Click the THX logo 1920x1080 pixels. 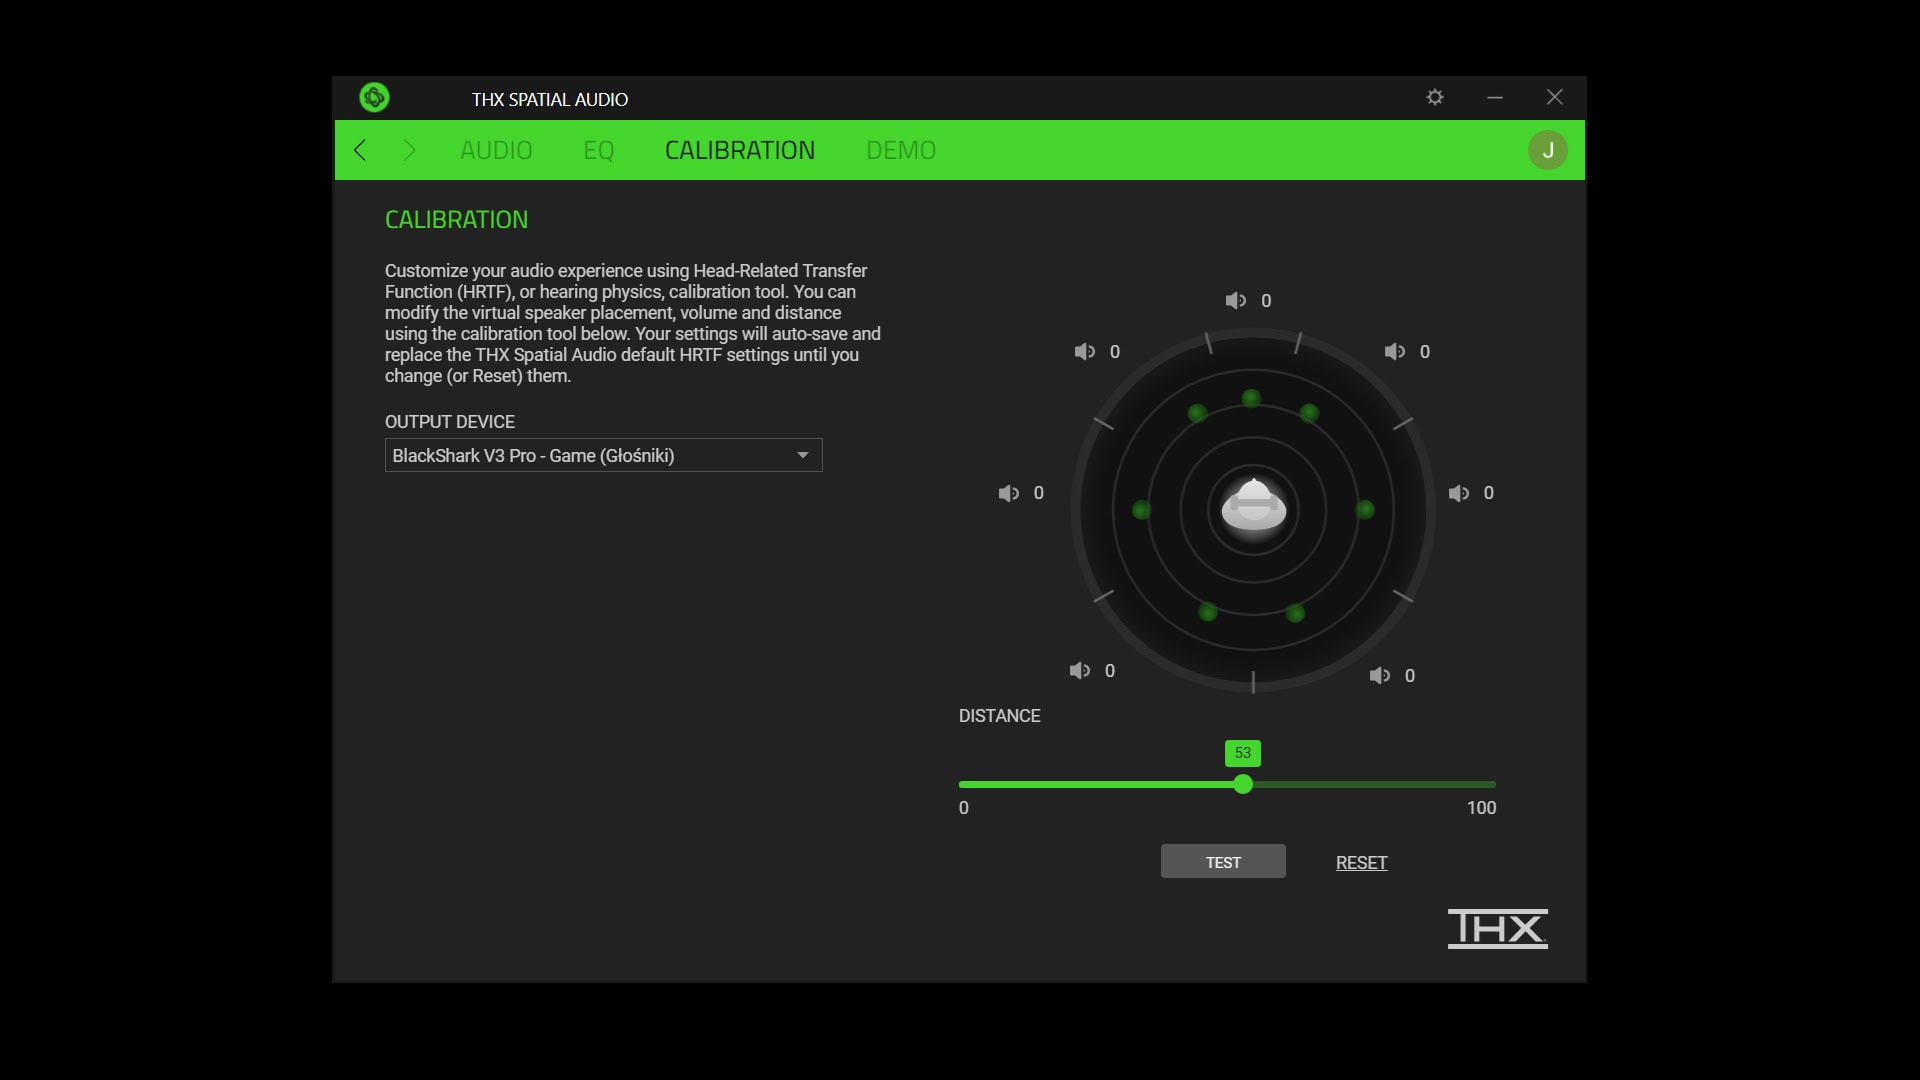[1497, 928]
